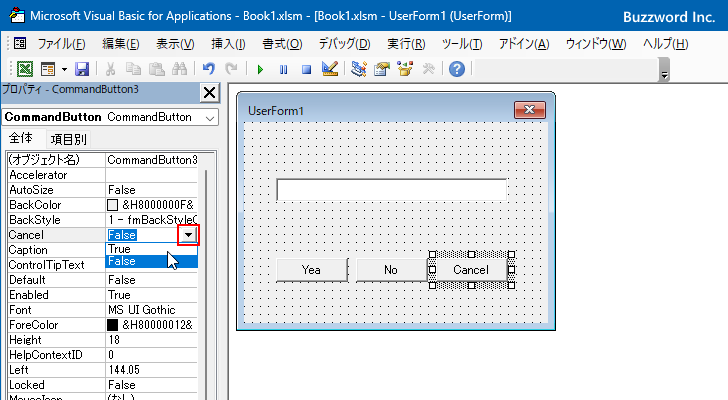728x400 pixels.
Task: Open the Toolbox icon
Action: click(x=428, y=69)
